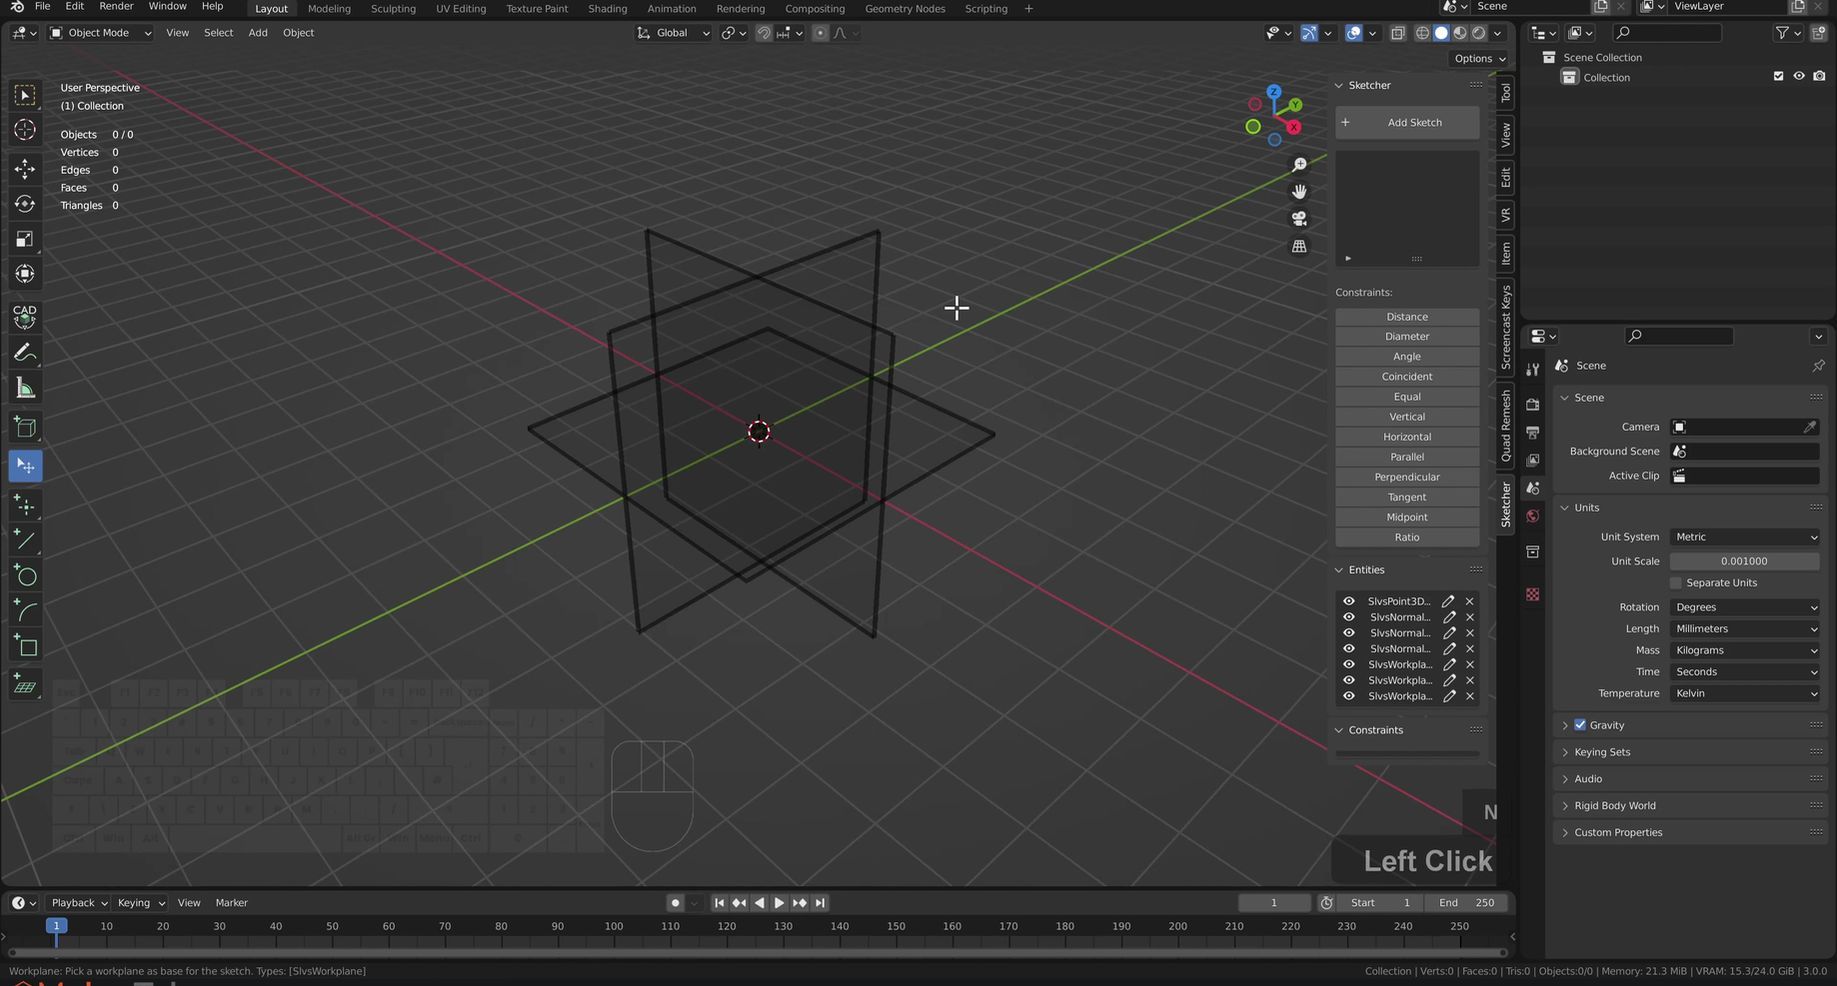The image size is (1837, 986).
Task: Open the Length units dropdown
Action: click(x=1744, y=628)
